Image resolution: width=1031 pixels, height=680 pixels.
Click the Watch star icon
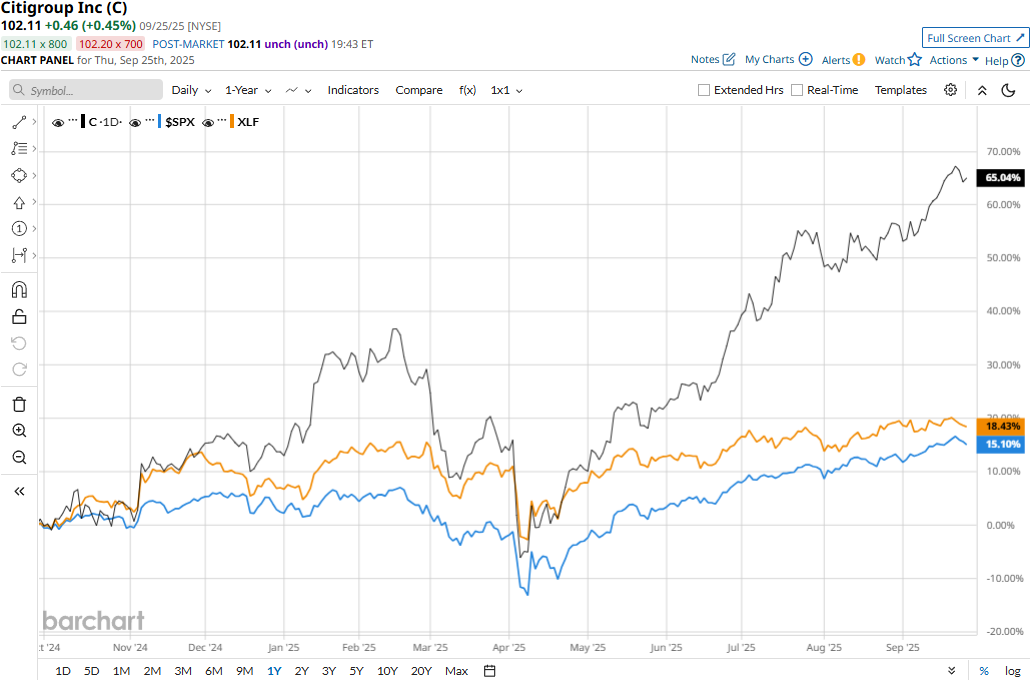(915, 60)
